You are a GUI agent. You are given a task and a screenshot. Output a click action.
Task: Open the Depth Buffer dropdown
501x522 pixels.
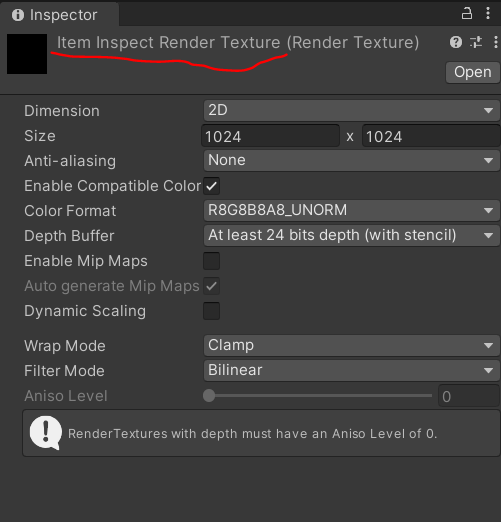(x=352, y=235)
